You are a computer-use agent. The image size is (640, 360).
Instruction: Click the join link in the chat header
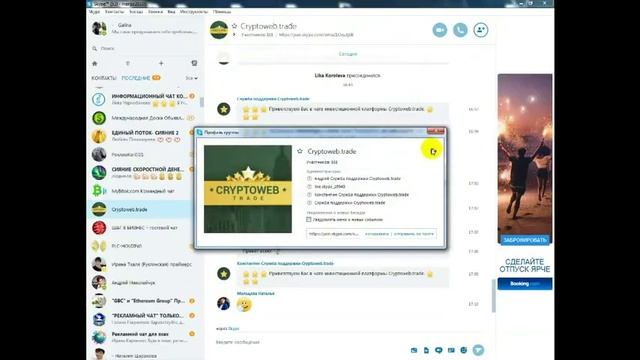point(316,35)
